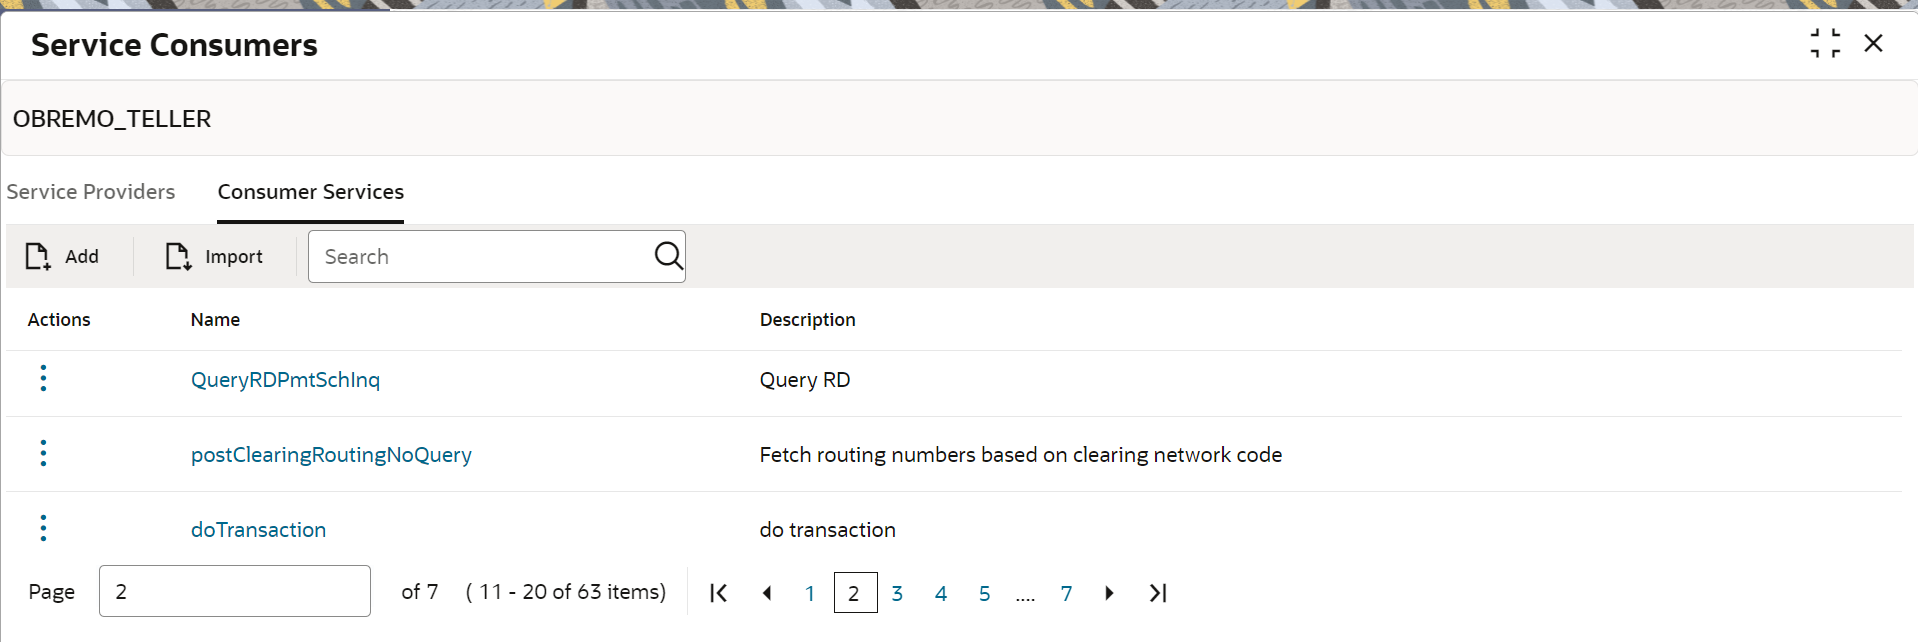Go to next page arrow
The width and height of the screenshot is (1918, 642).
point(1109,593)
